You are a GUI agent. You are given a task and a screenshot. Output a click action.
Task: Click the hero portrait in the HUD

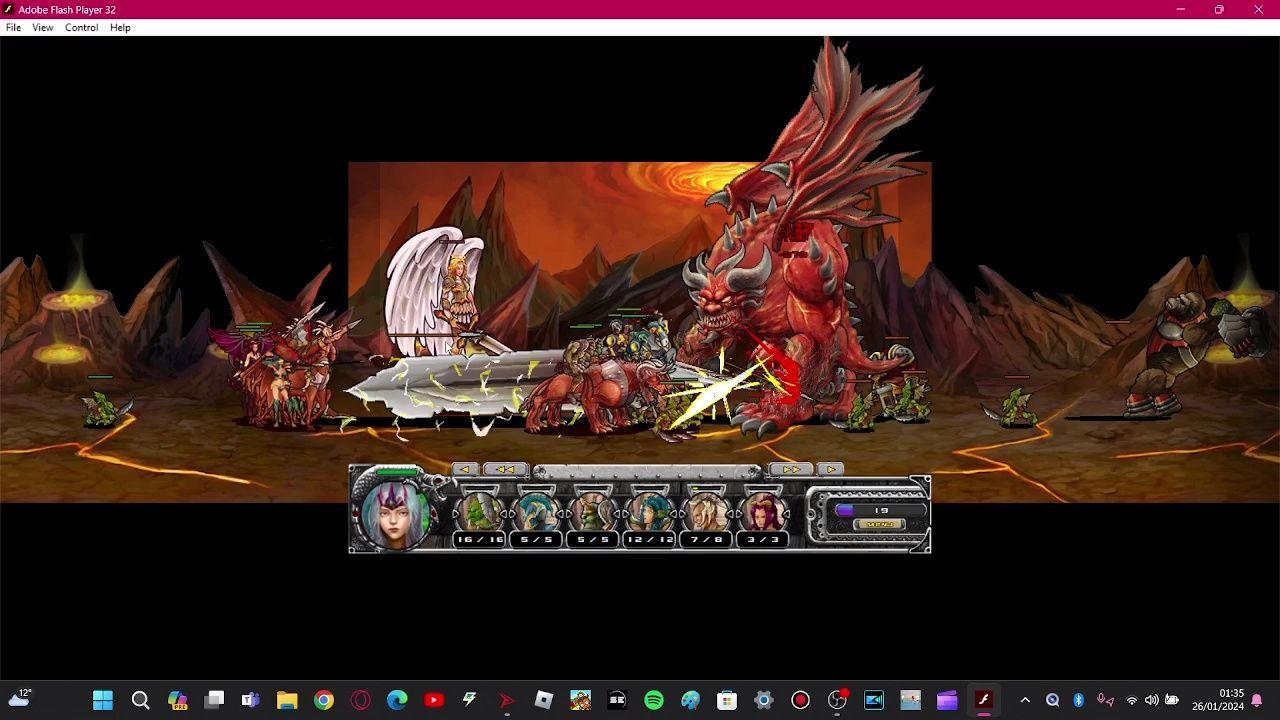[397, 515]
